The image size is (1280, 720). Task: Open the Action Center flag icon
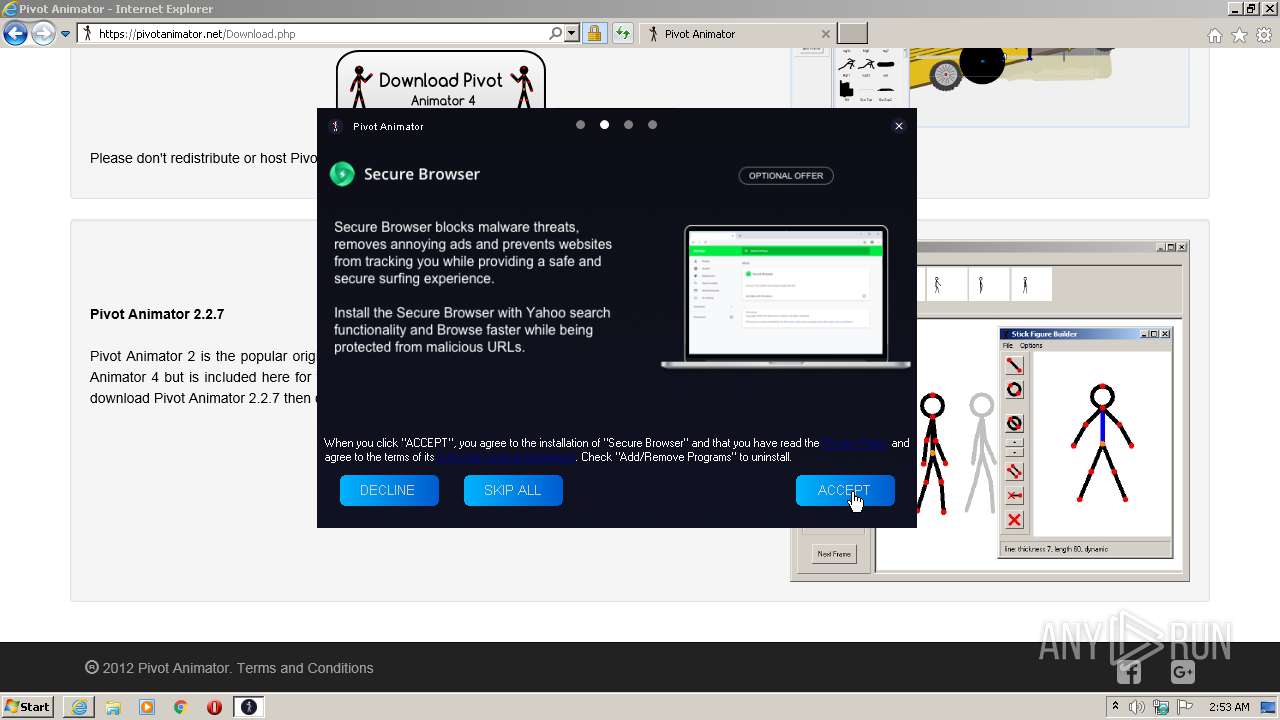(x=1185, y=707)
